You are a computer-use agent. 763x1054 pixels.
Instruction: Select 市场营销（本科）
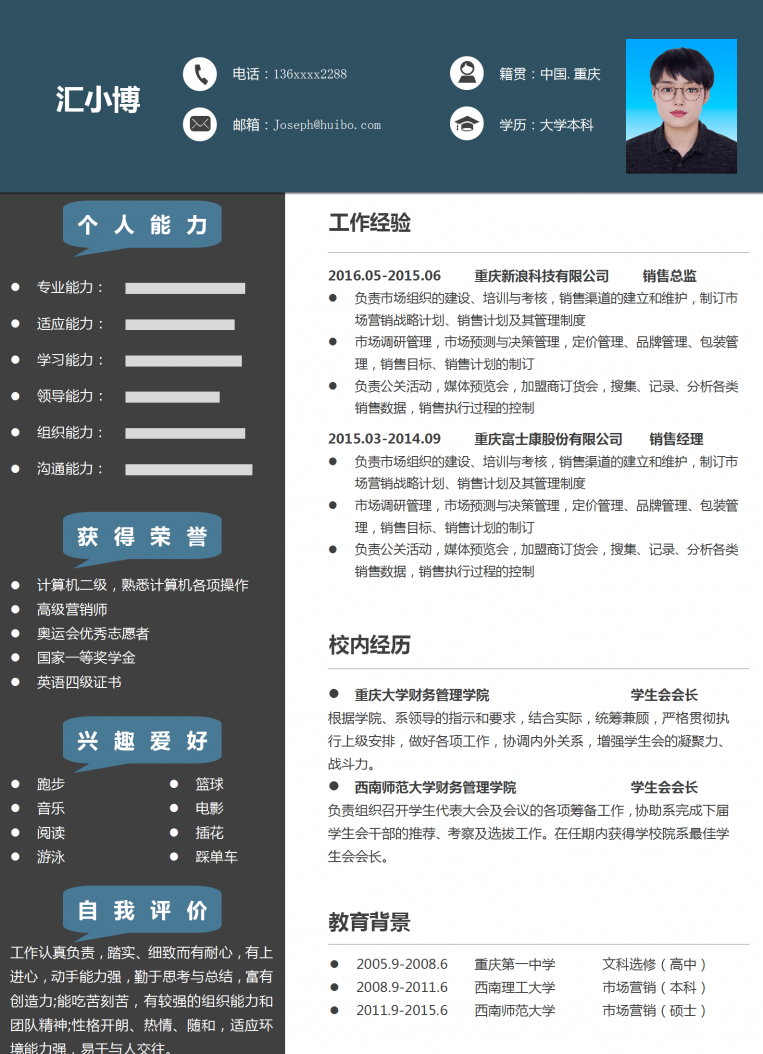(654, 987)
